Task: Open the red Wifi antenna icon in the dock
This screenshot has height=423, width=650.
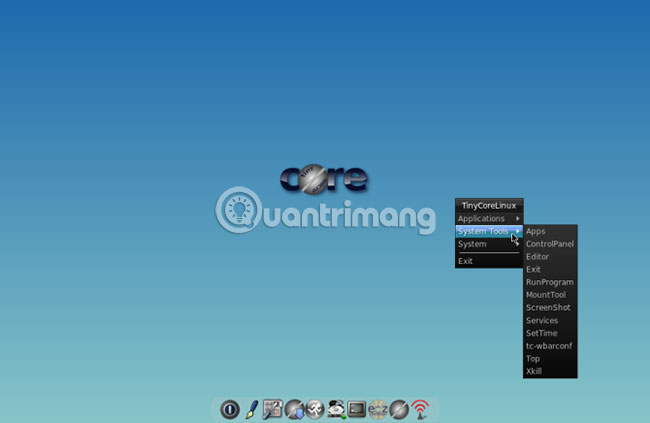Action: [x=420, y=409]
